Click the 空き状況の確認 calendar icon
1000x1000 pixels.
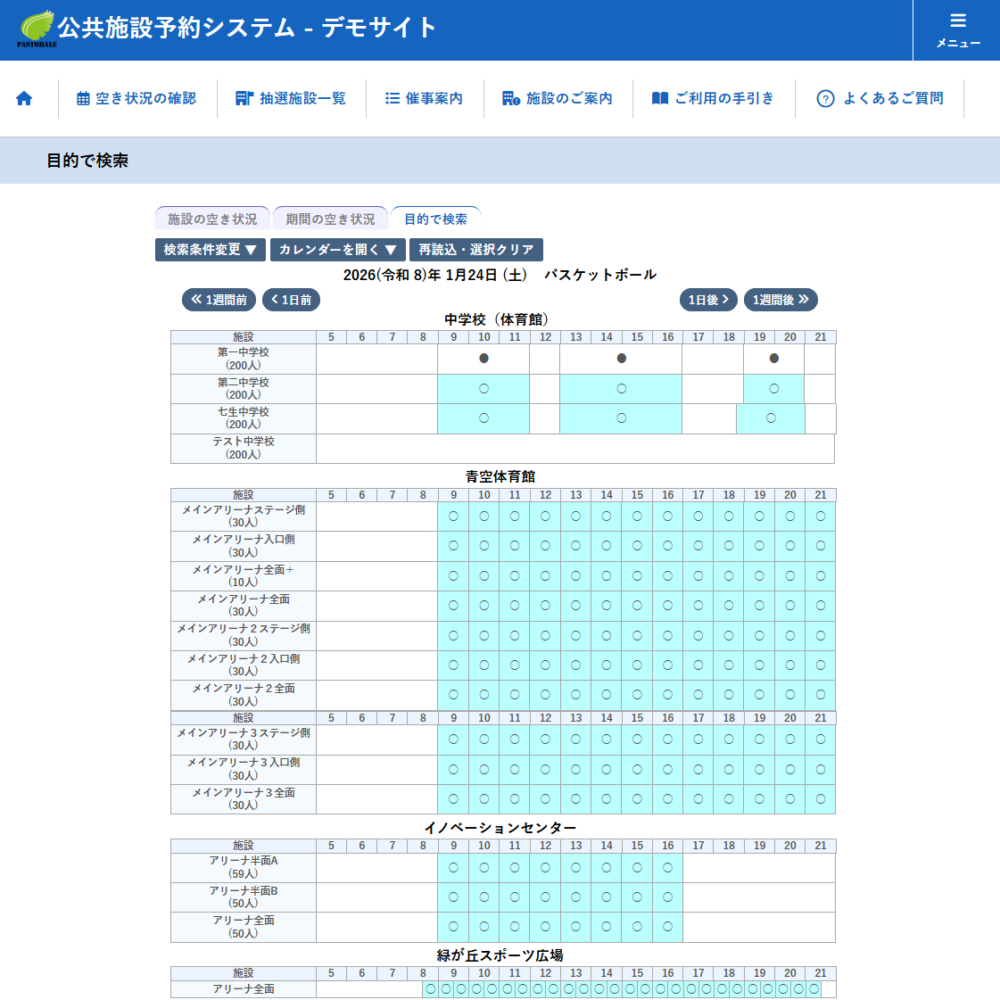pos(83,98)
